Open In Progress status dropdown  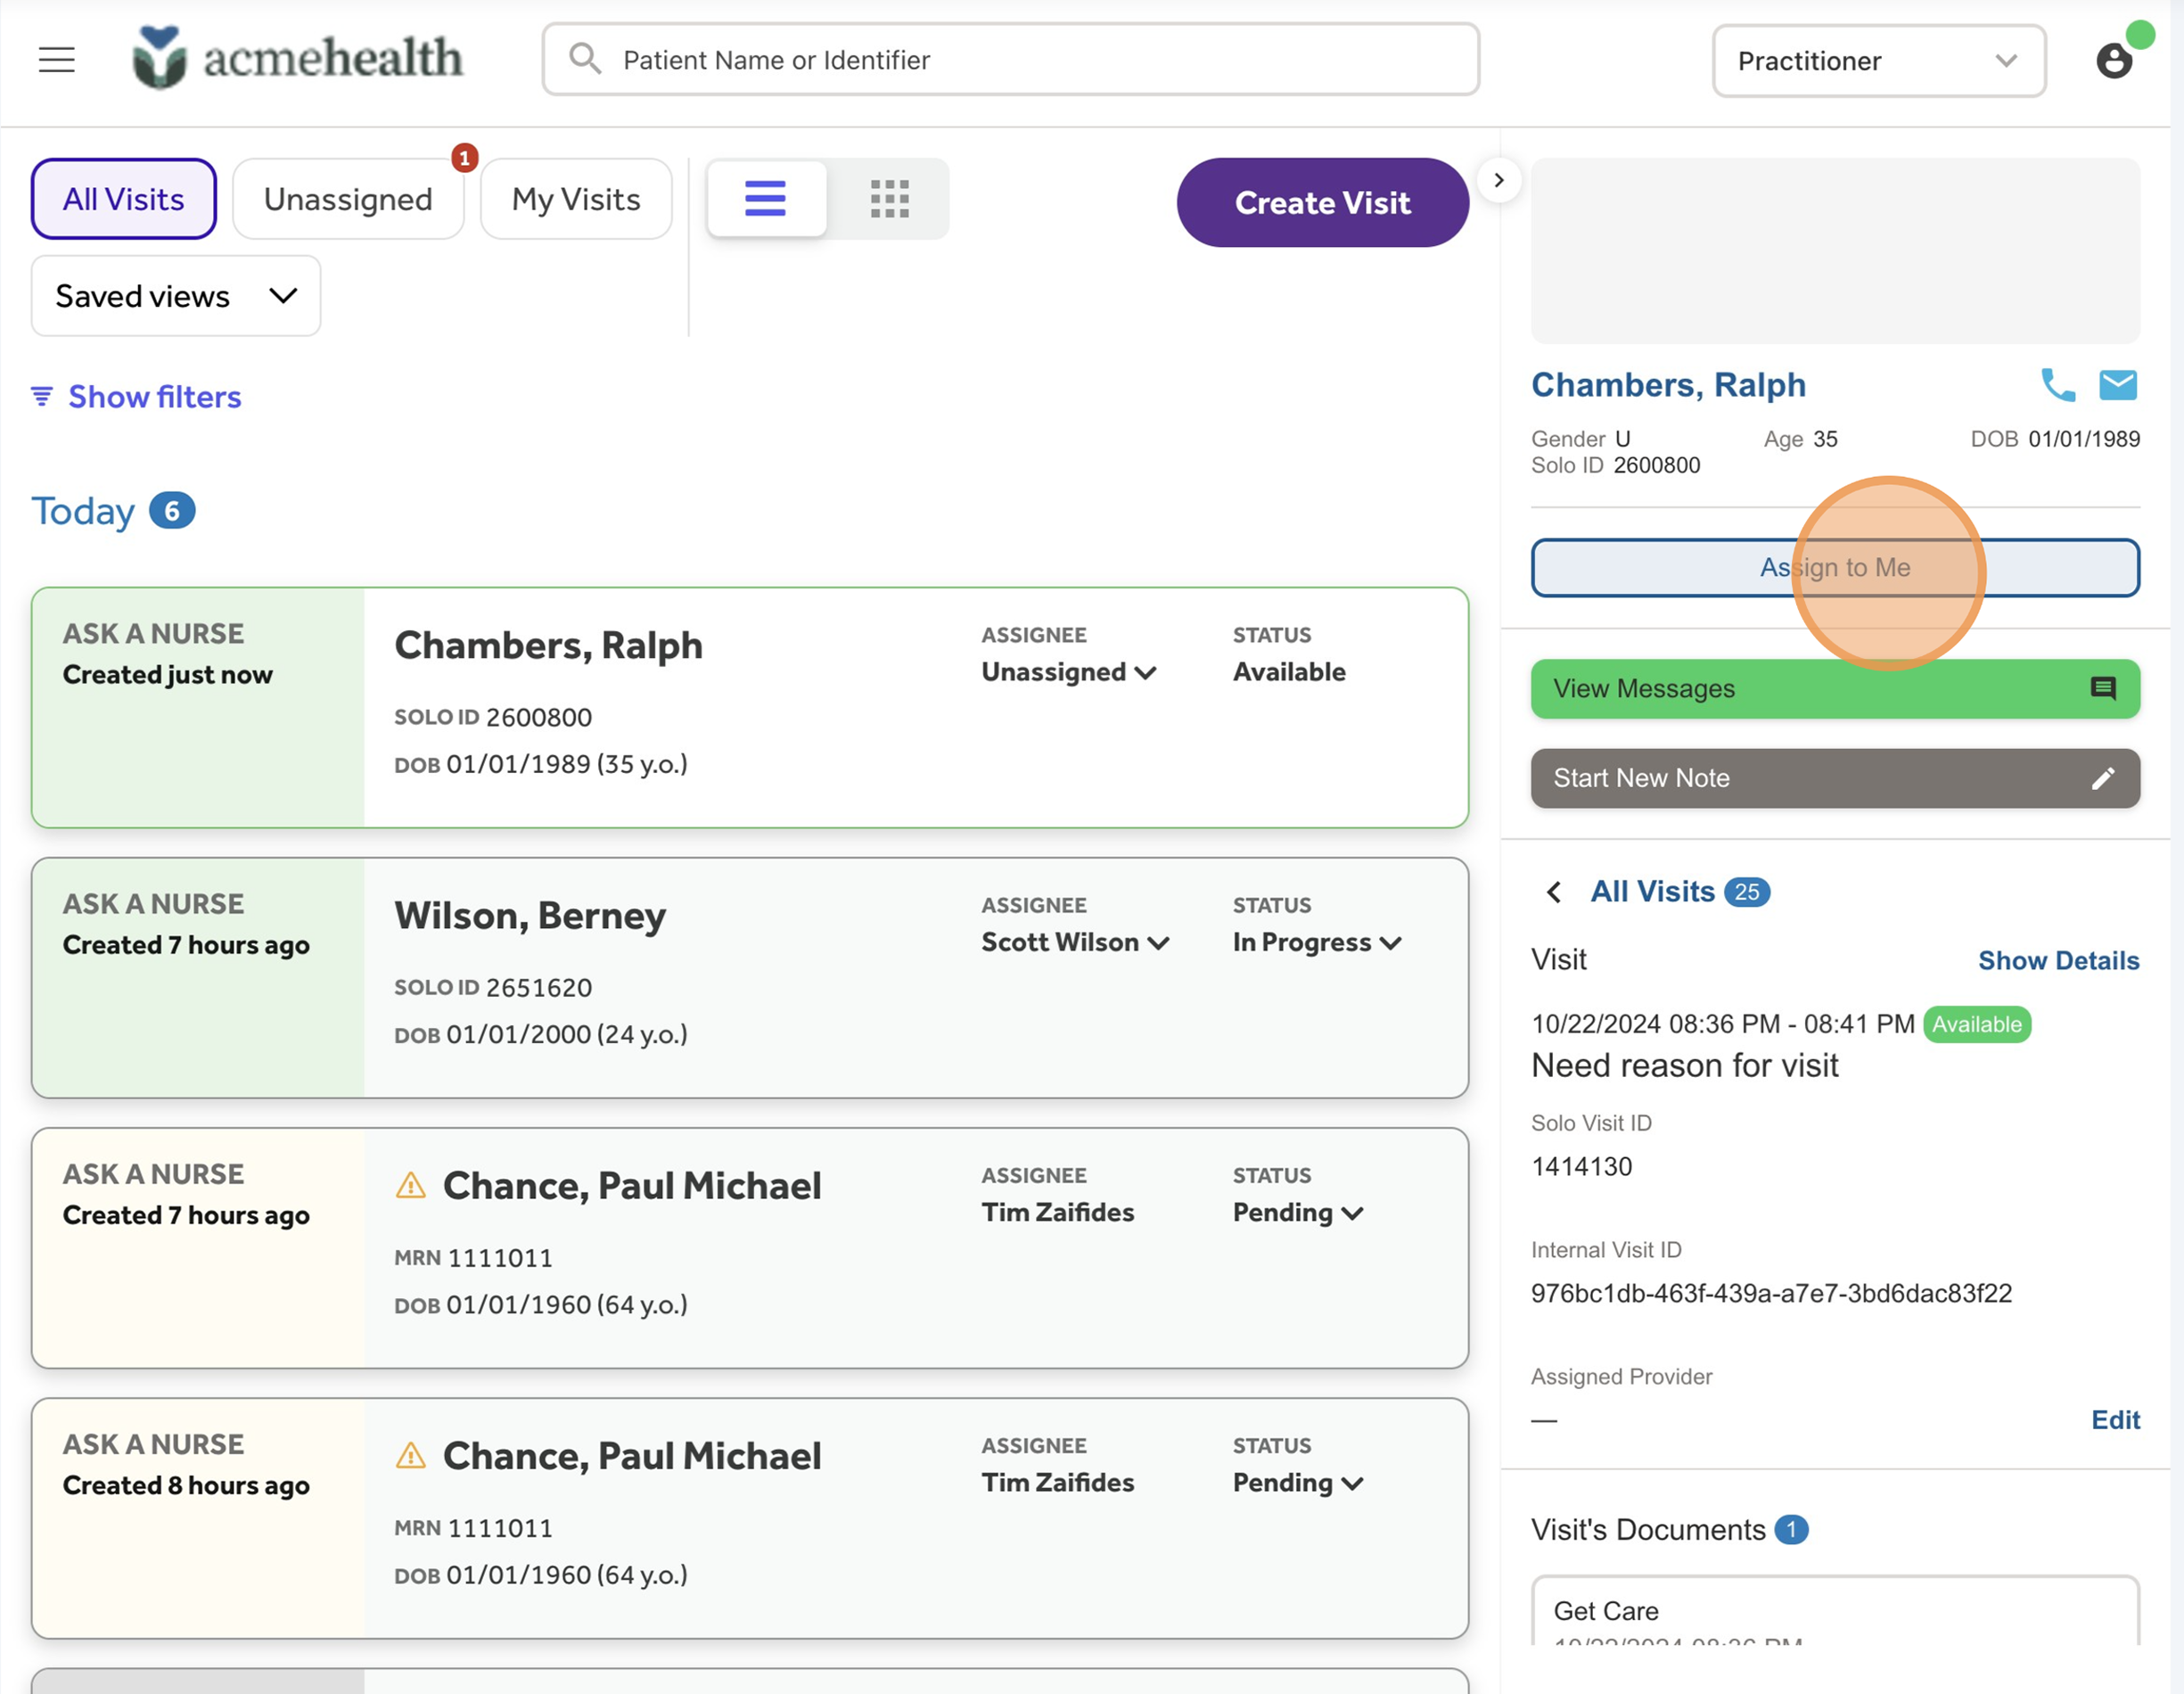(x=1317, y=942)
